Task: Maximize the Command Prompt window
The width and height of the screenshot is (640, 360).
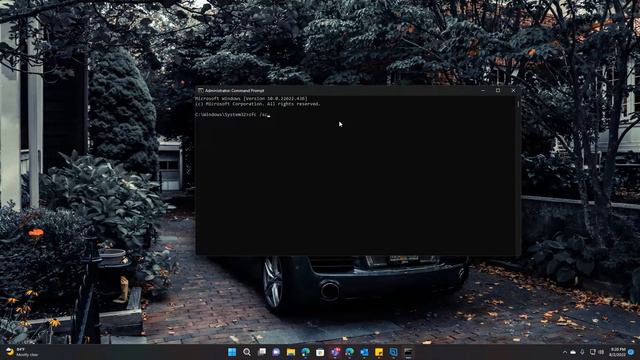Action: pyautogui.click(x=498, y=91)
